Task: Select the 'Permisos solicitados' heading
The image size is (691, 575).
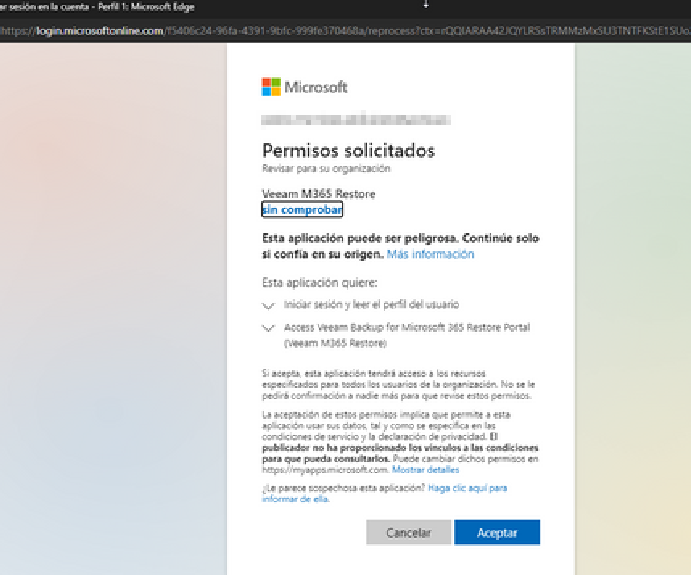Action: [x=349, y=151]
